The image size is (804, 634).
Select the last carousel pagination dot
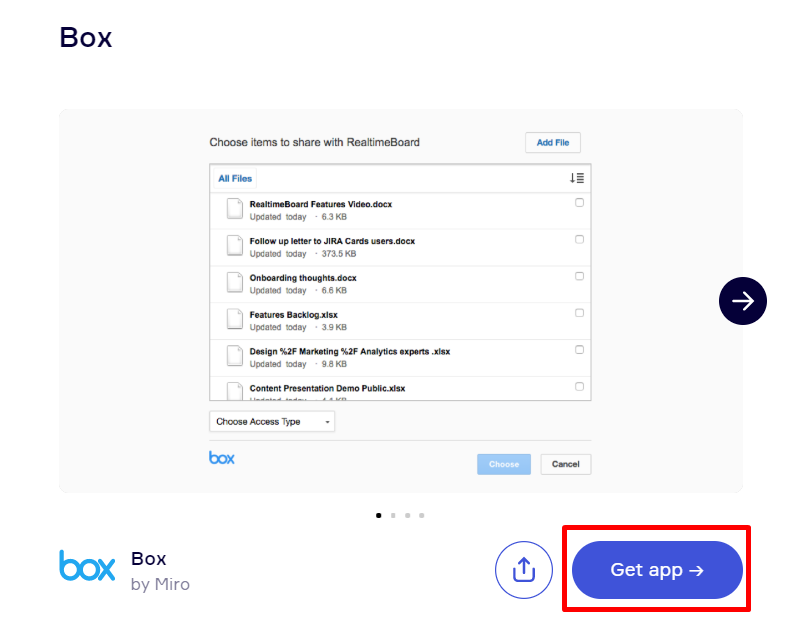422,515
